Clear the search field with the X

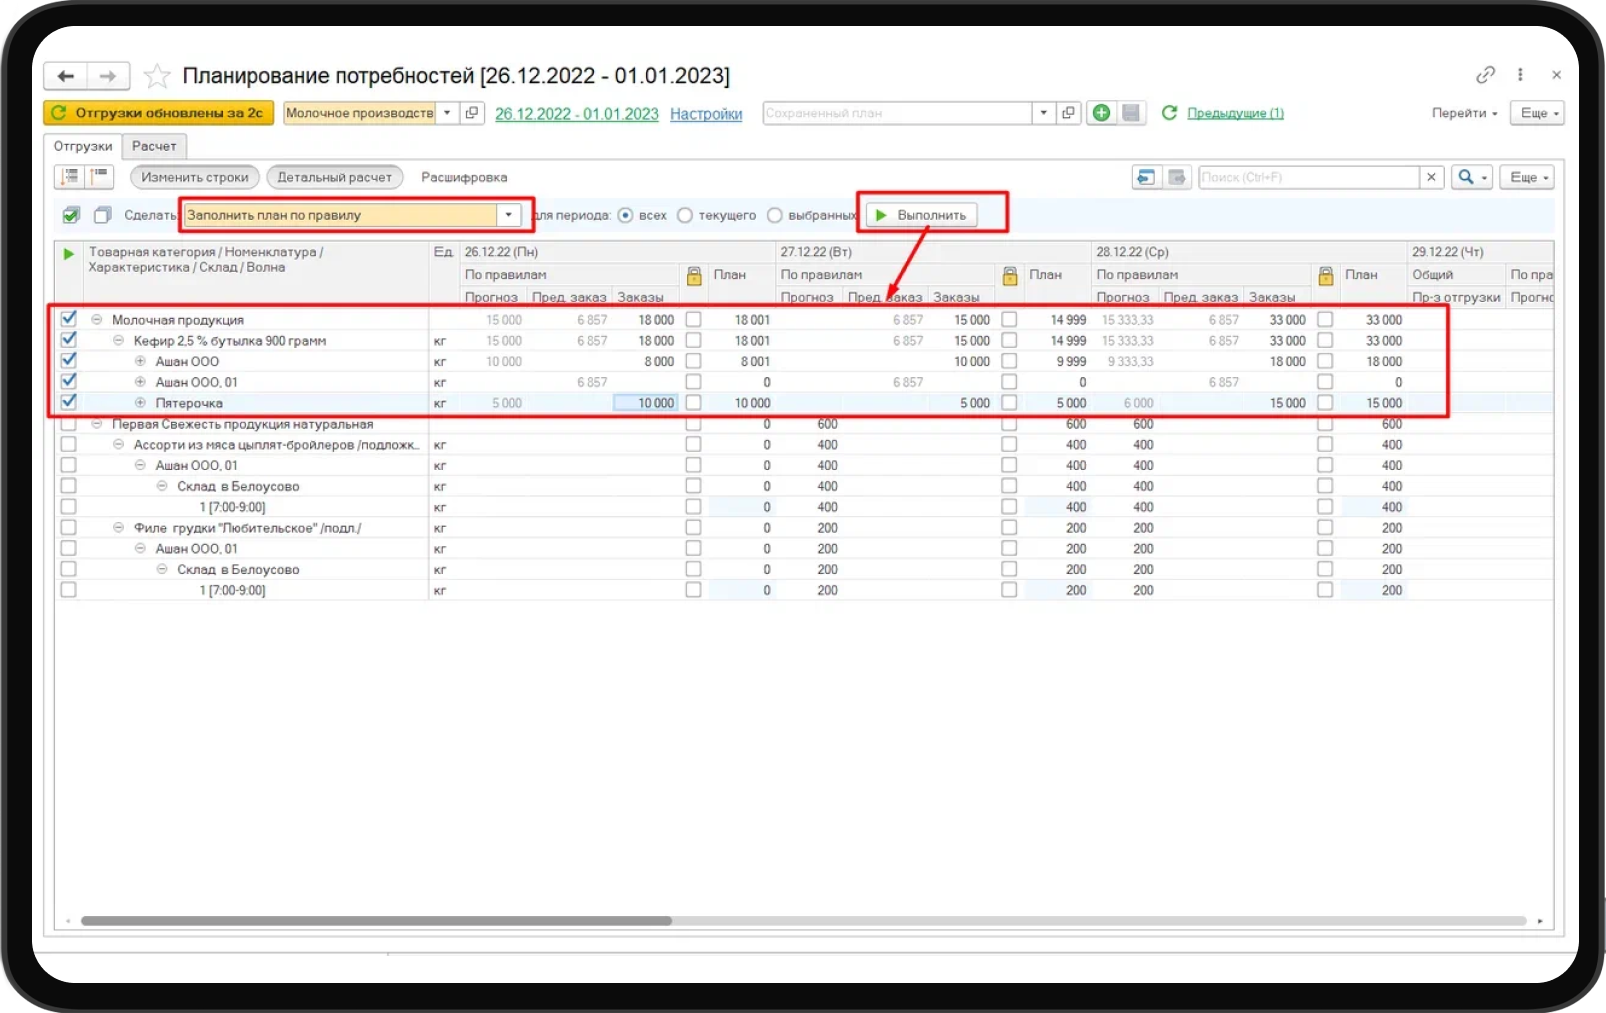(1431, 177)
